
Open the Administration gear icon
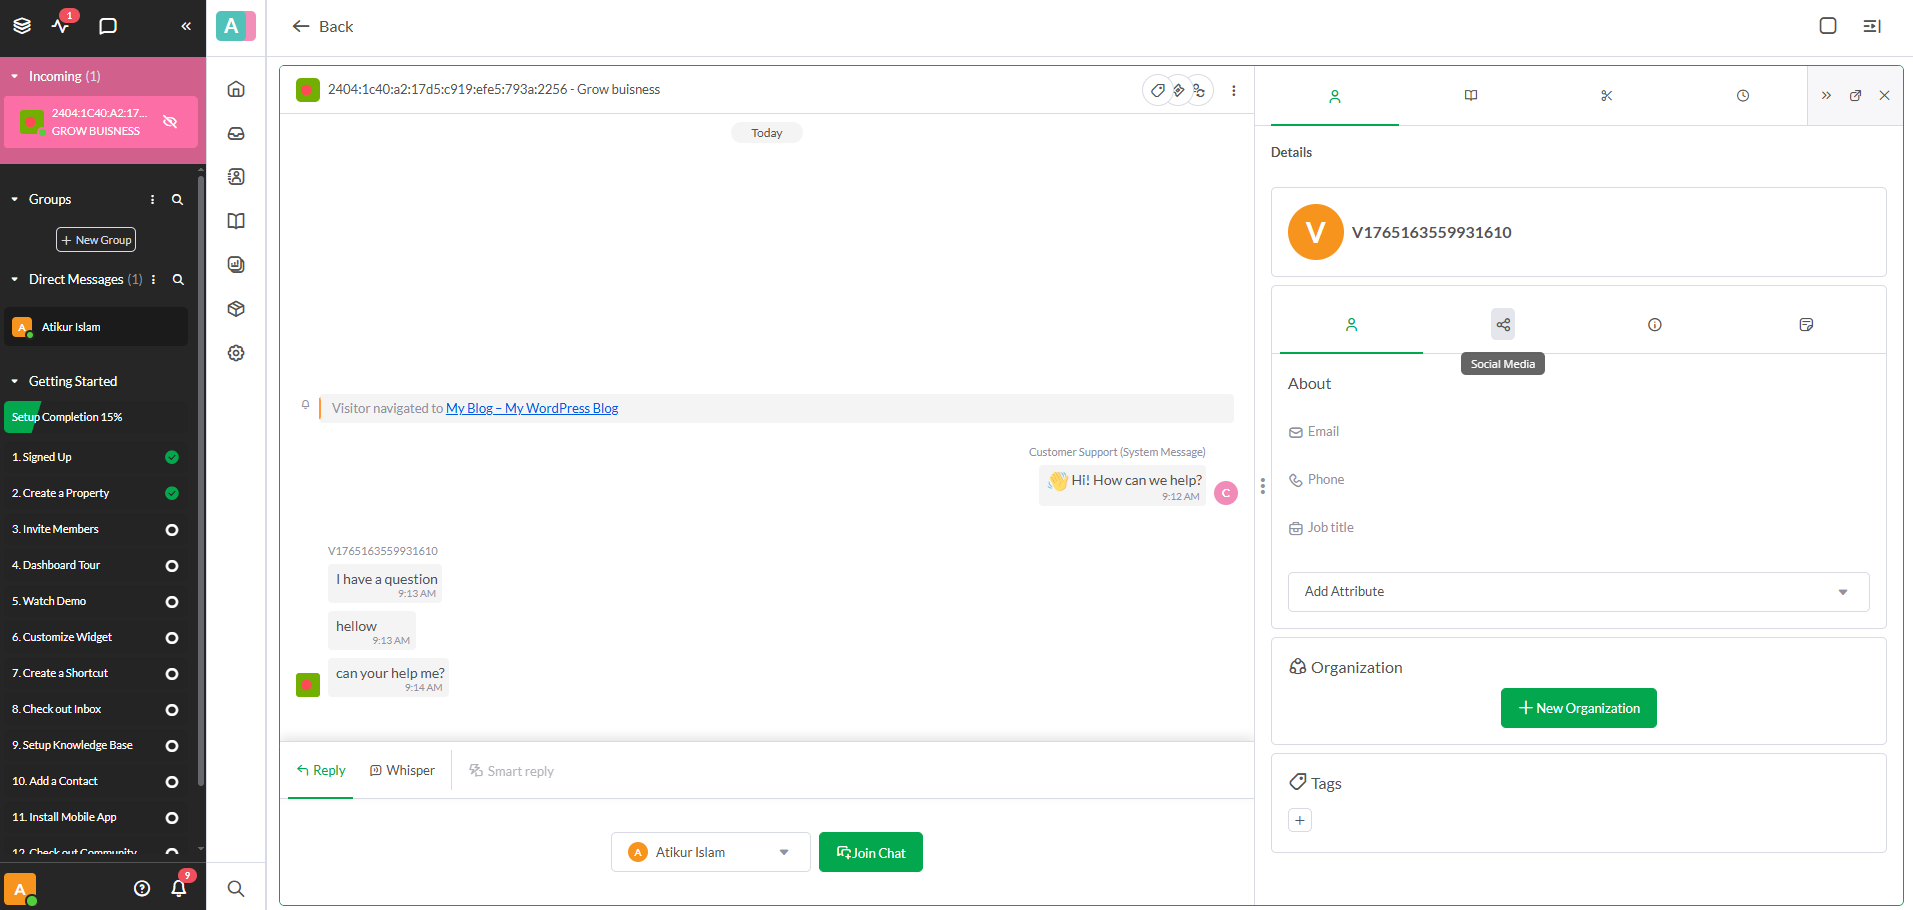pos(236,353)
